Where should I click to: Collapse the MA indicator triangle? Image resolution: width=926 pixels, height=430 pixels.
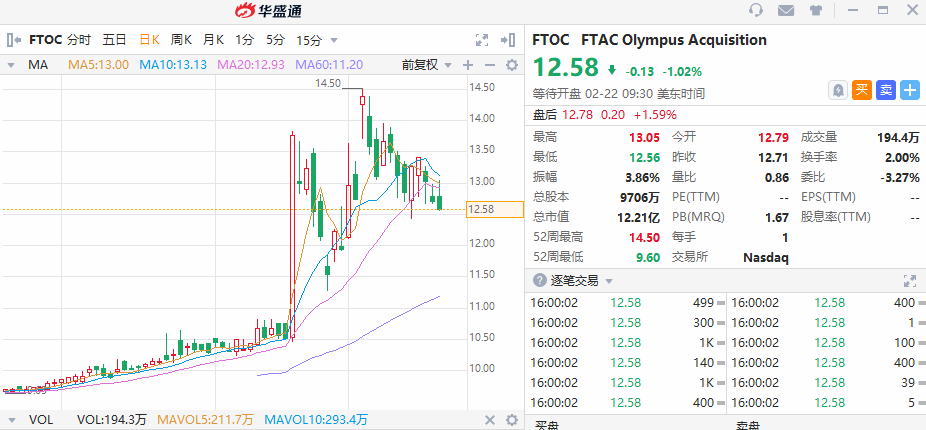pyautogui.click(x=10, y=65)
